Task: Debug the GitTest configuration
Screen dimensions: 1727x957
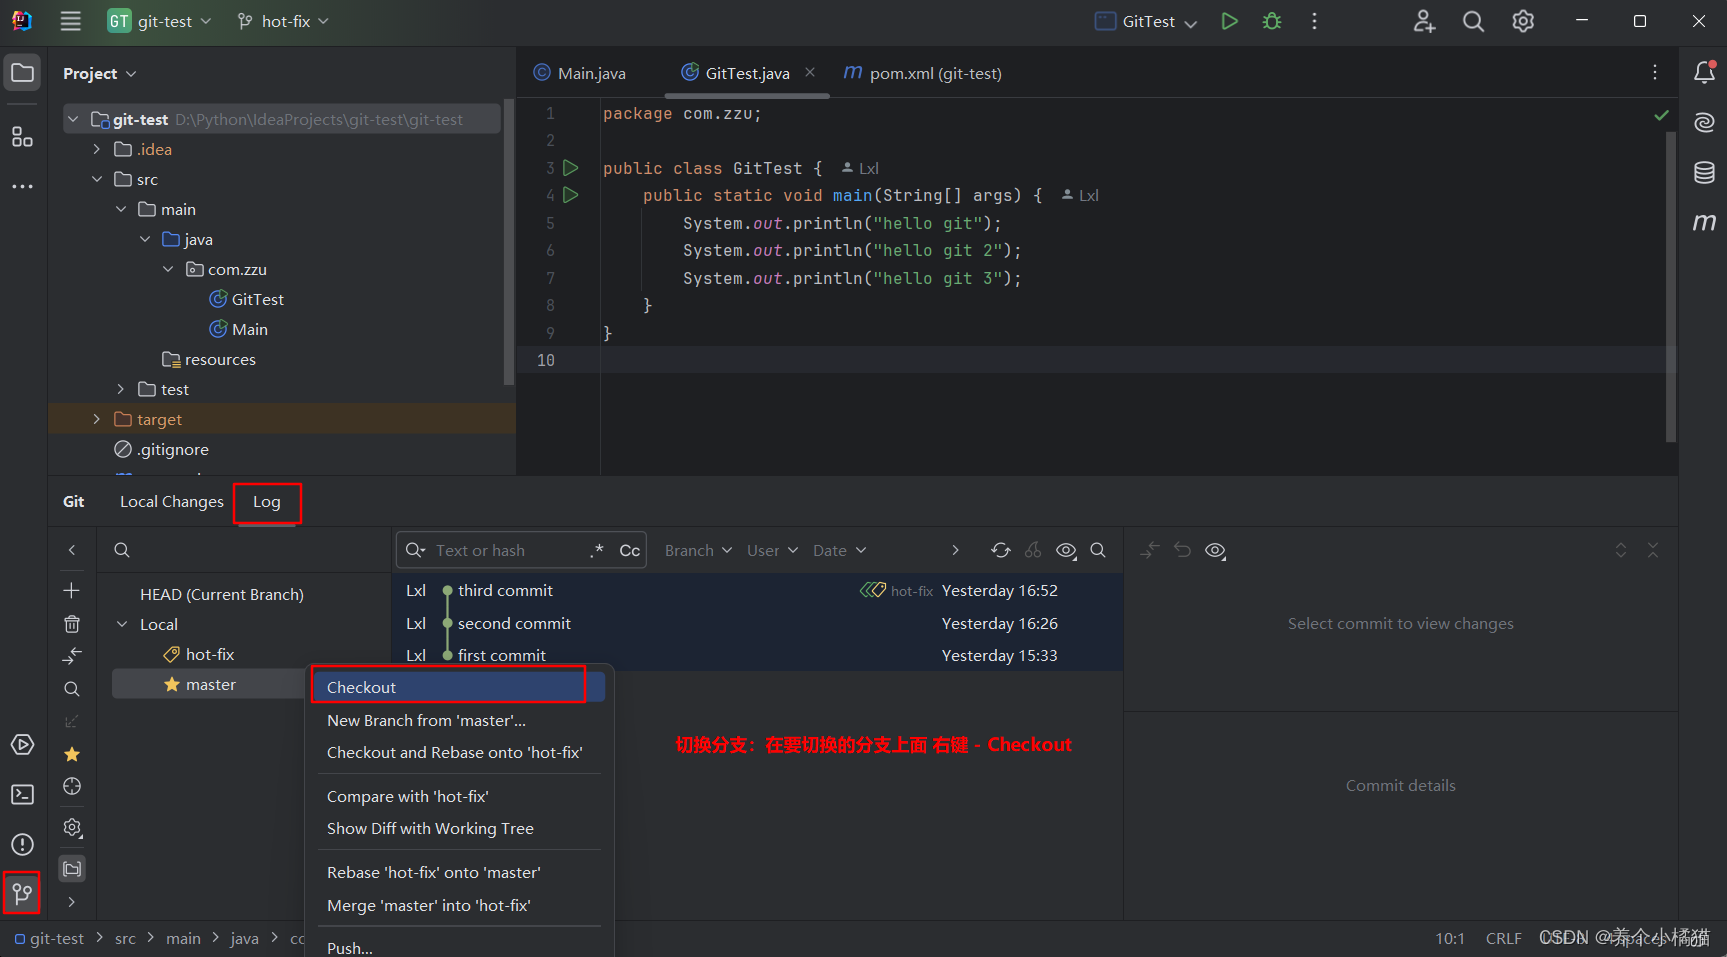Action: (x=1272, y=21)
